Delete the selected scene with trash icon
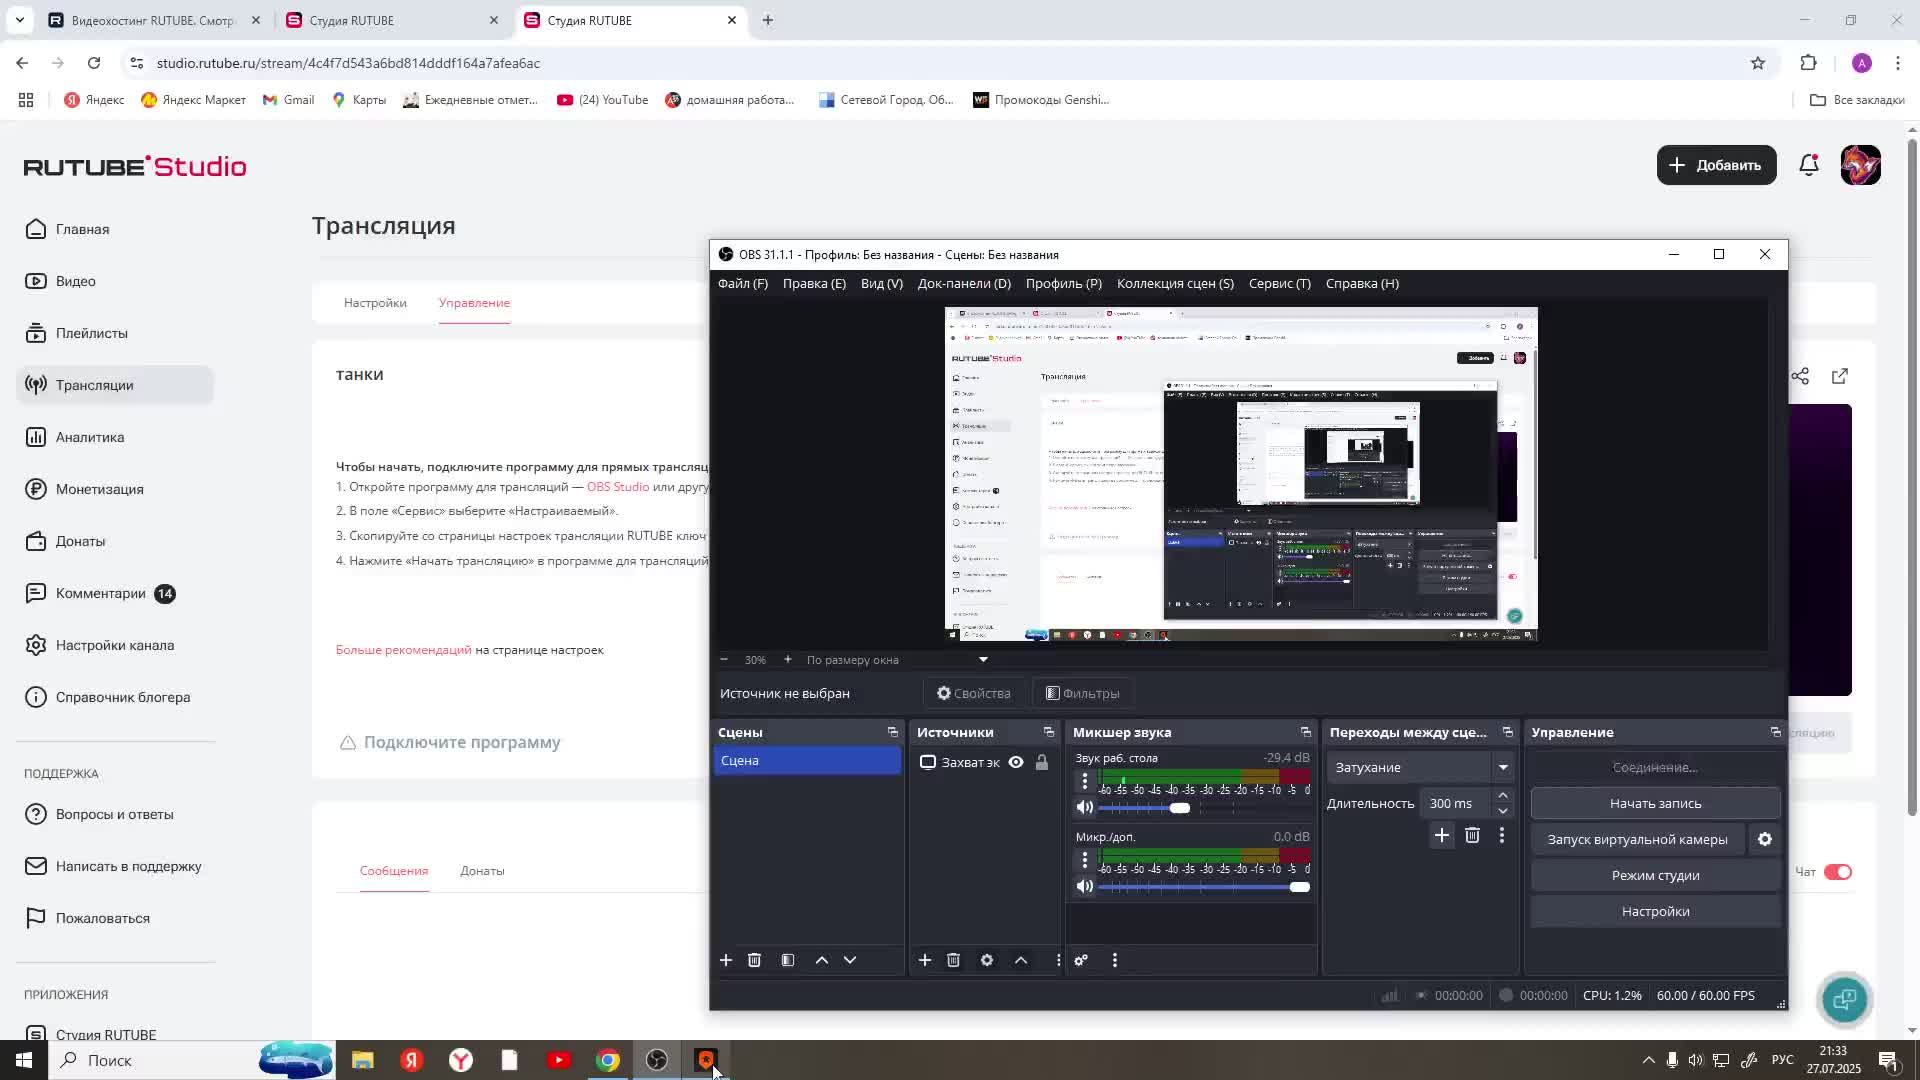 pyautogui.click(x=754, y=960)
